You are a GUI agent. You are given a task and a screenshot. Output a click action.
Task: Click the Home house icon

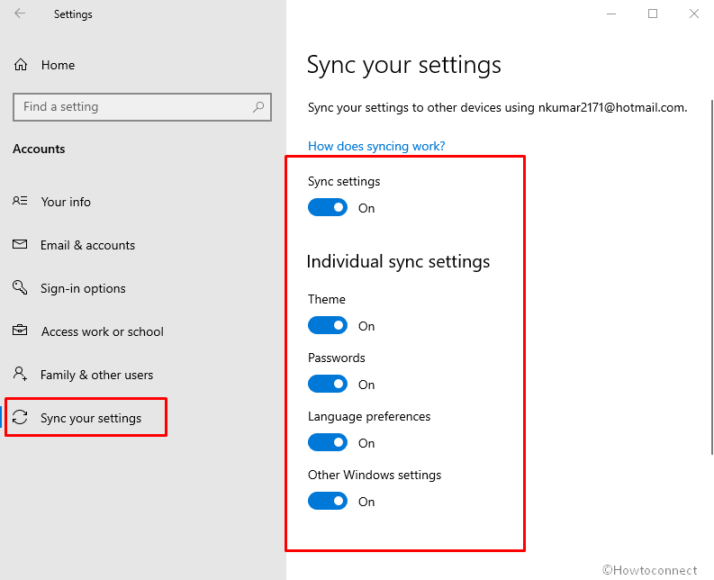[20, 65]
